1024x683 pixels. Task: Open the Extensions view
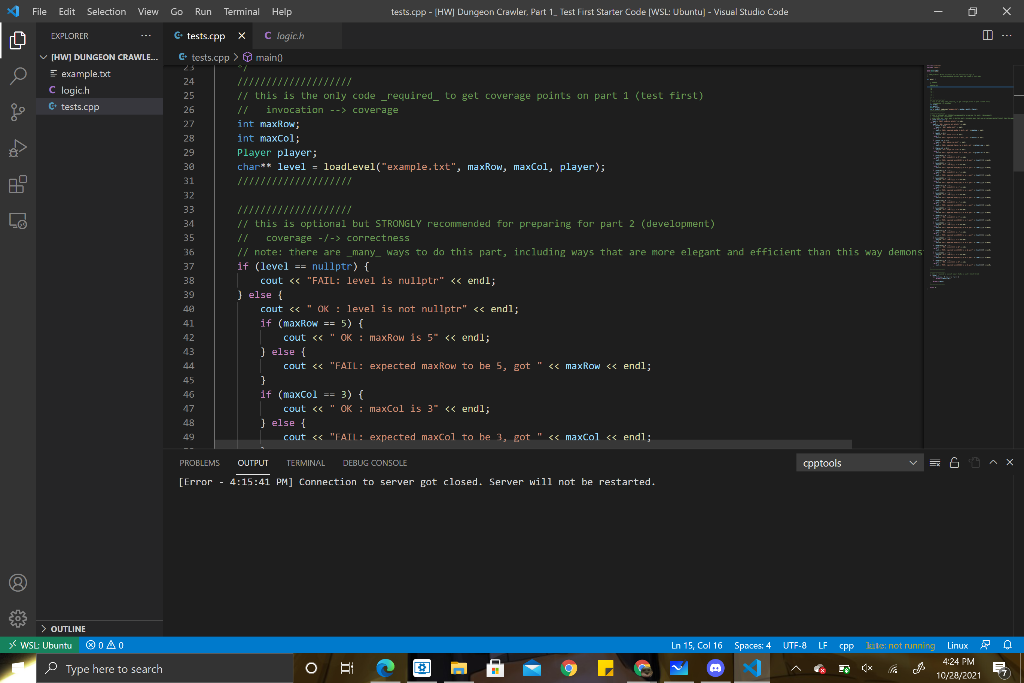click(x=18, y=184)
